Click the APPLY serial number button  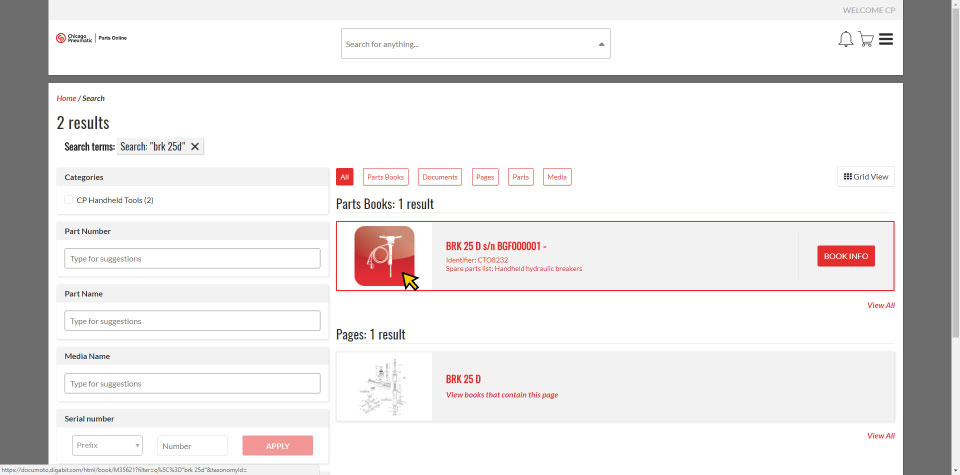pyautogui.click(x=277, y=446)
